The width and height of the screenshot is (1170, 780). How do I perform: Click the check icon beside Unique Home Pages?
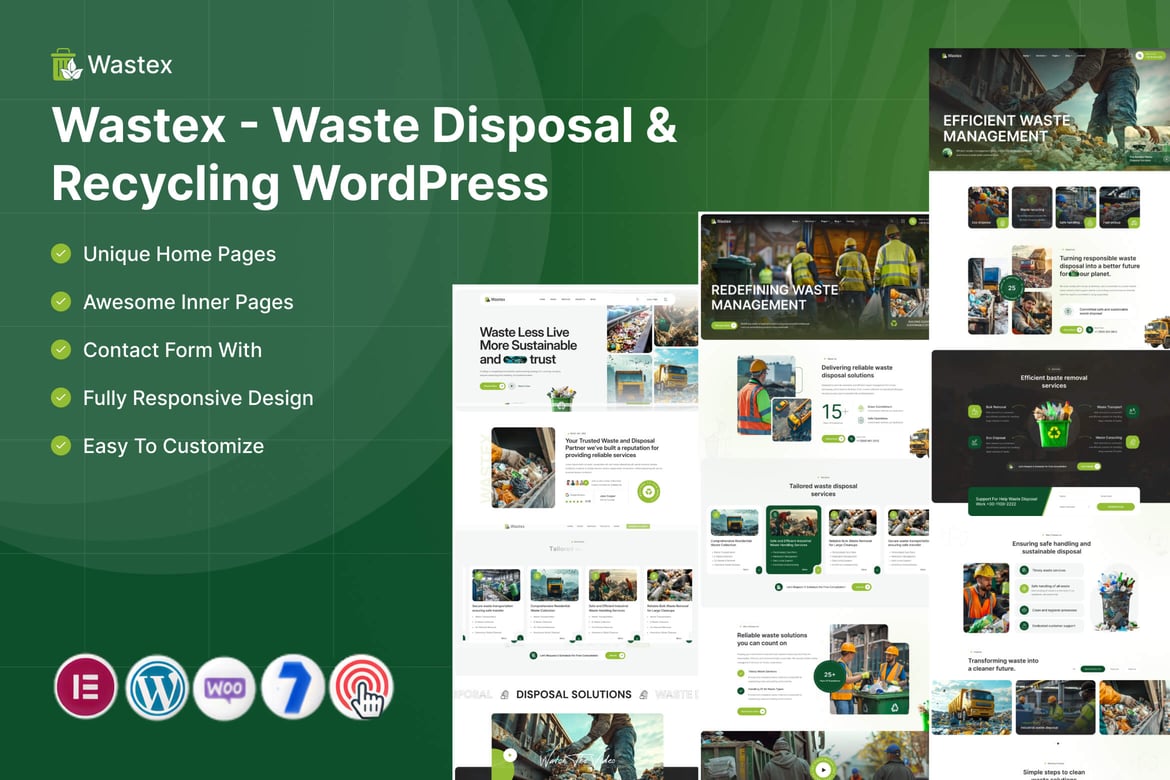(x=61, y=253)
